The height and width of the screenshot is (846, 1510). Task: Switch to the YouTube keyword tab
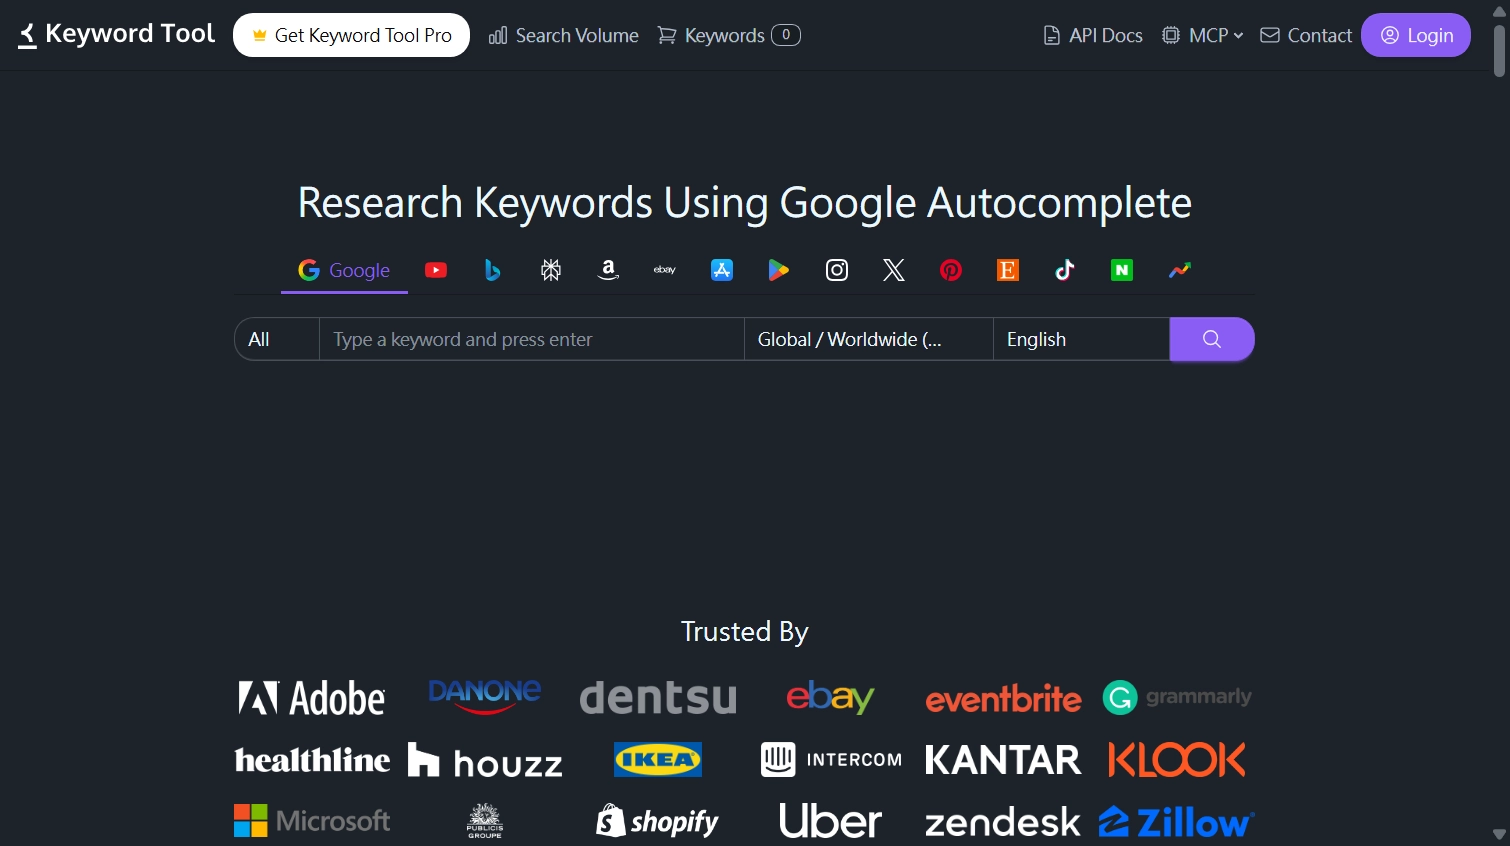tap(436, 270)
